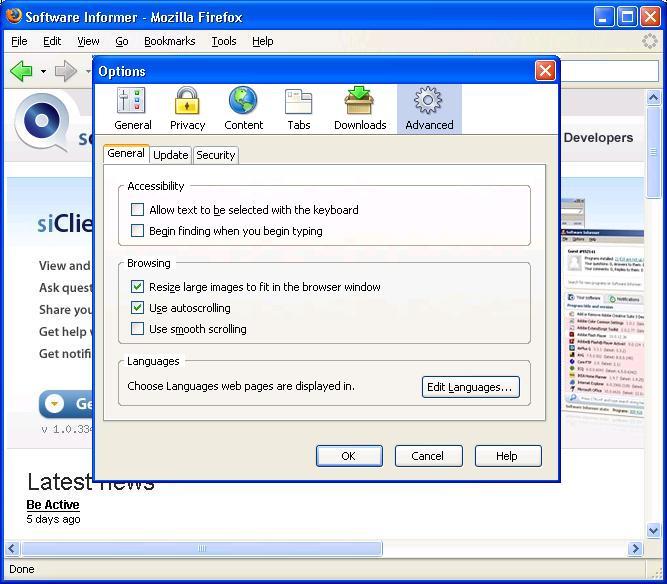Open the Privacy padlock category
667x584 pixels.
tap(187, 109)
